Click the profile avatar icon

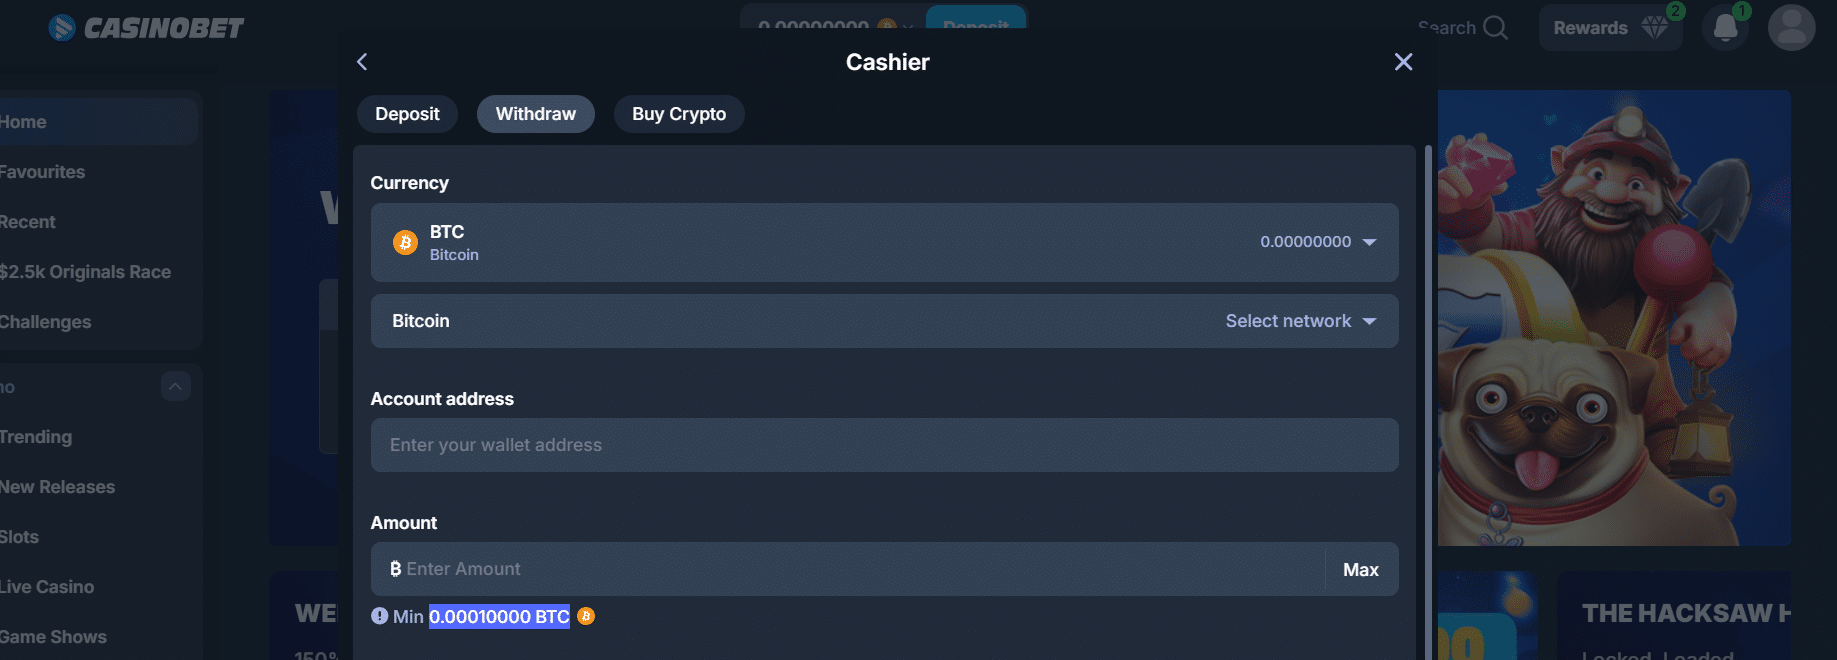point(1790,28)
